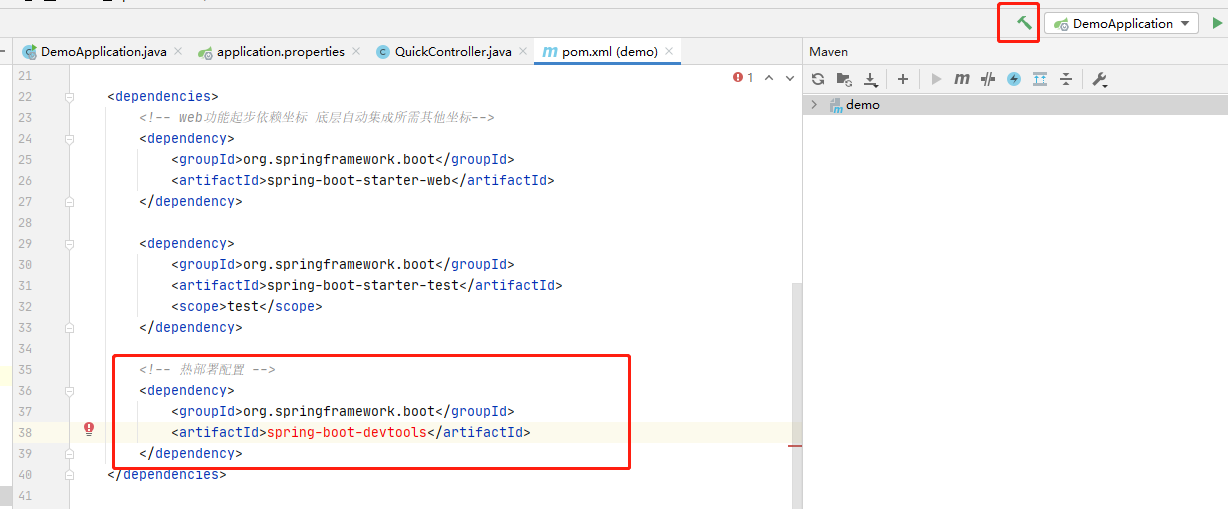Click spring-boot-starter-test artifactId text
Image resolution: width=1228 pixels, height=509 pixels.
coord(365,285)
